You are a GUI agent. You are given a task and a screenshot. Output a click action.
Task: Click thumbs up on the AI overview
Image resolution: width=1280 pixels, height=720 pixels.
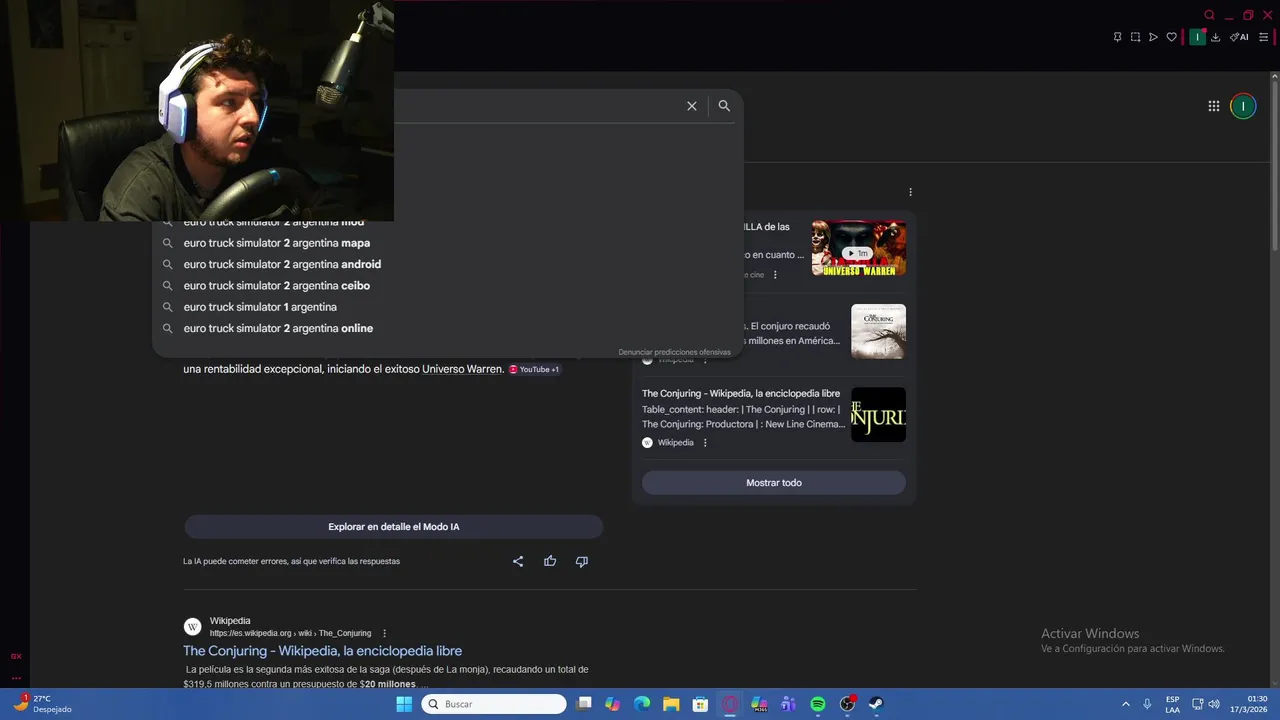550,561
